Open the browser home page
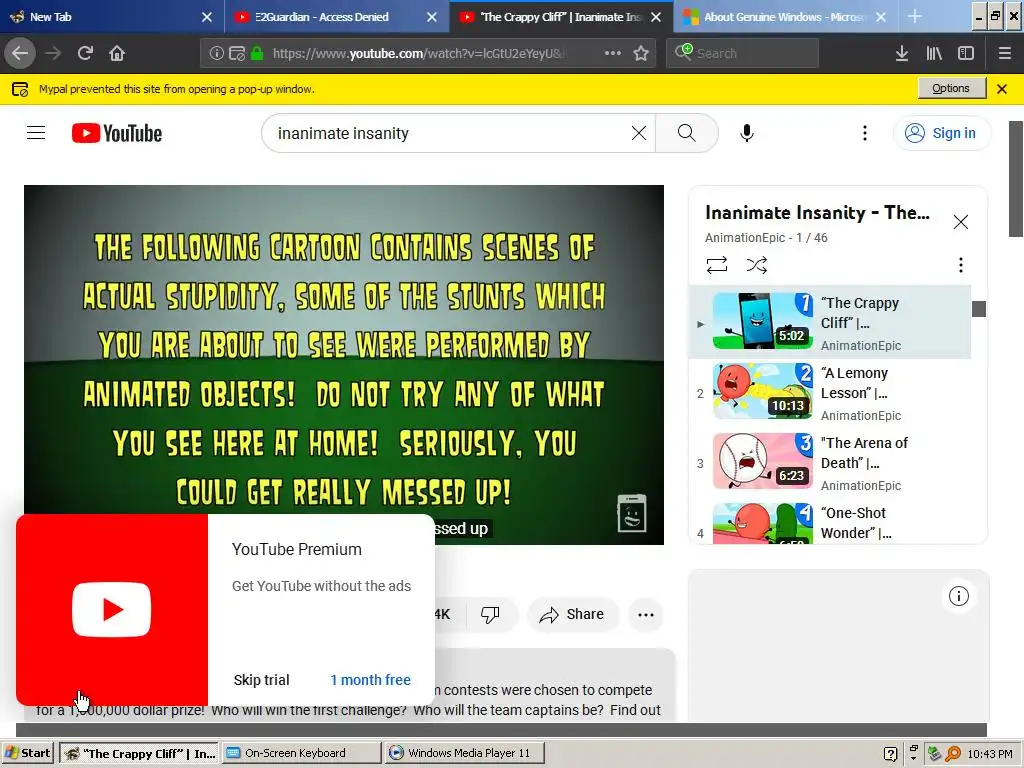1024x768 pixels. (117, 53)
